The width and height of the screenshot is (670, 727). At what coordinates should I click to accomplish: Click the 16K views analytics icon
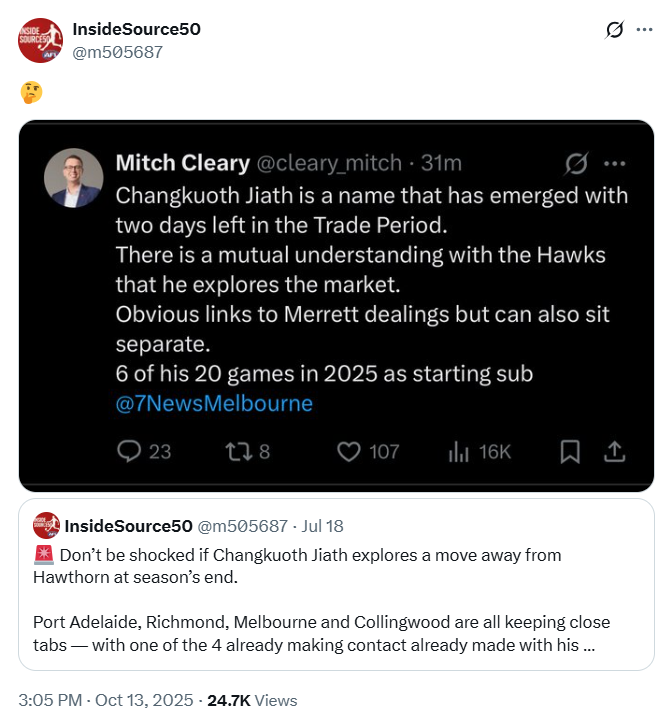point(460,452)
